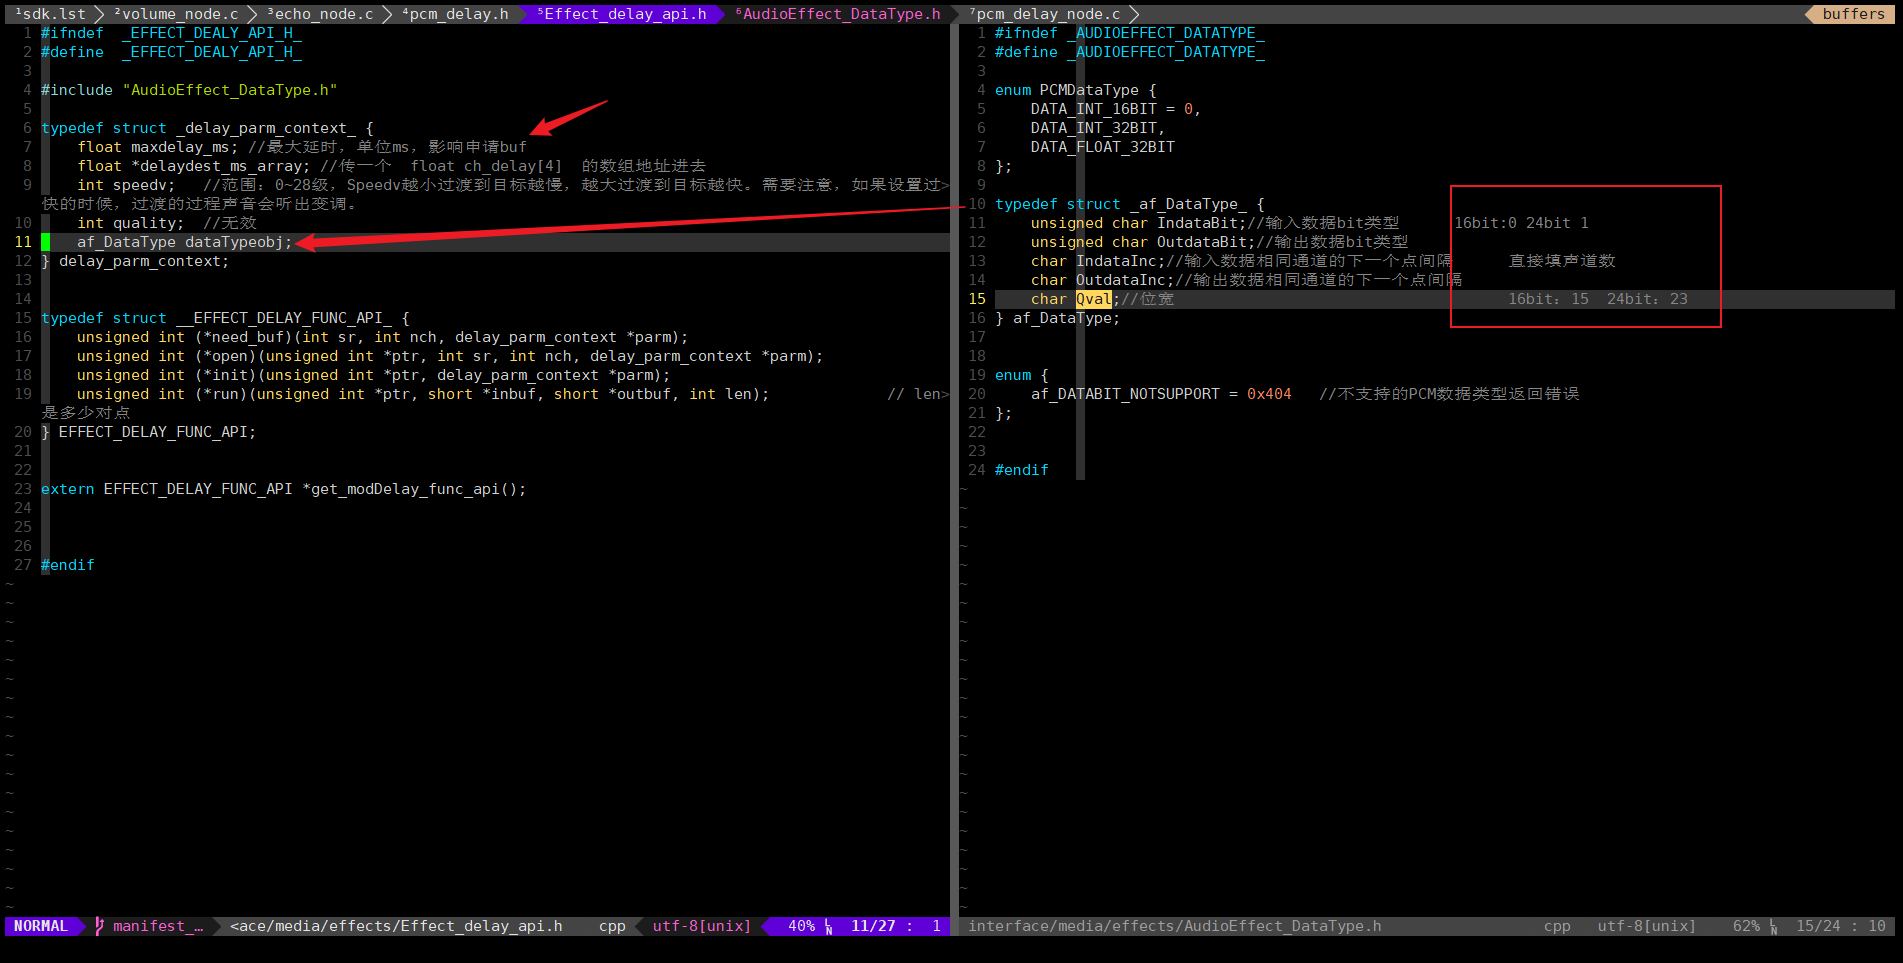Click the Effect_delay_api.h file path in statusline
The width and height of the screenshot is (1903, 963).
coord(396,926)
